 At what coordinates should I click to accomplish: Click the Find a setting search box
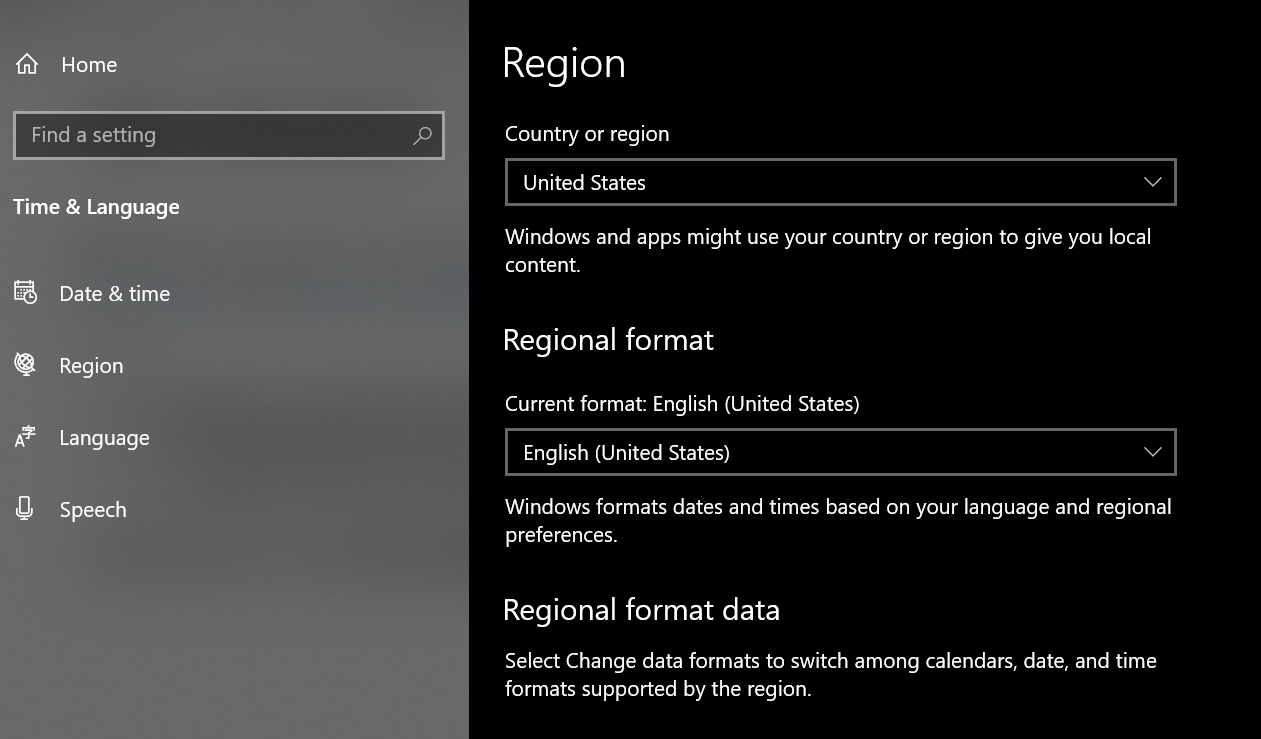pos(229,135)
